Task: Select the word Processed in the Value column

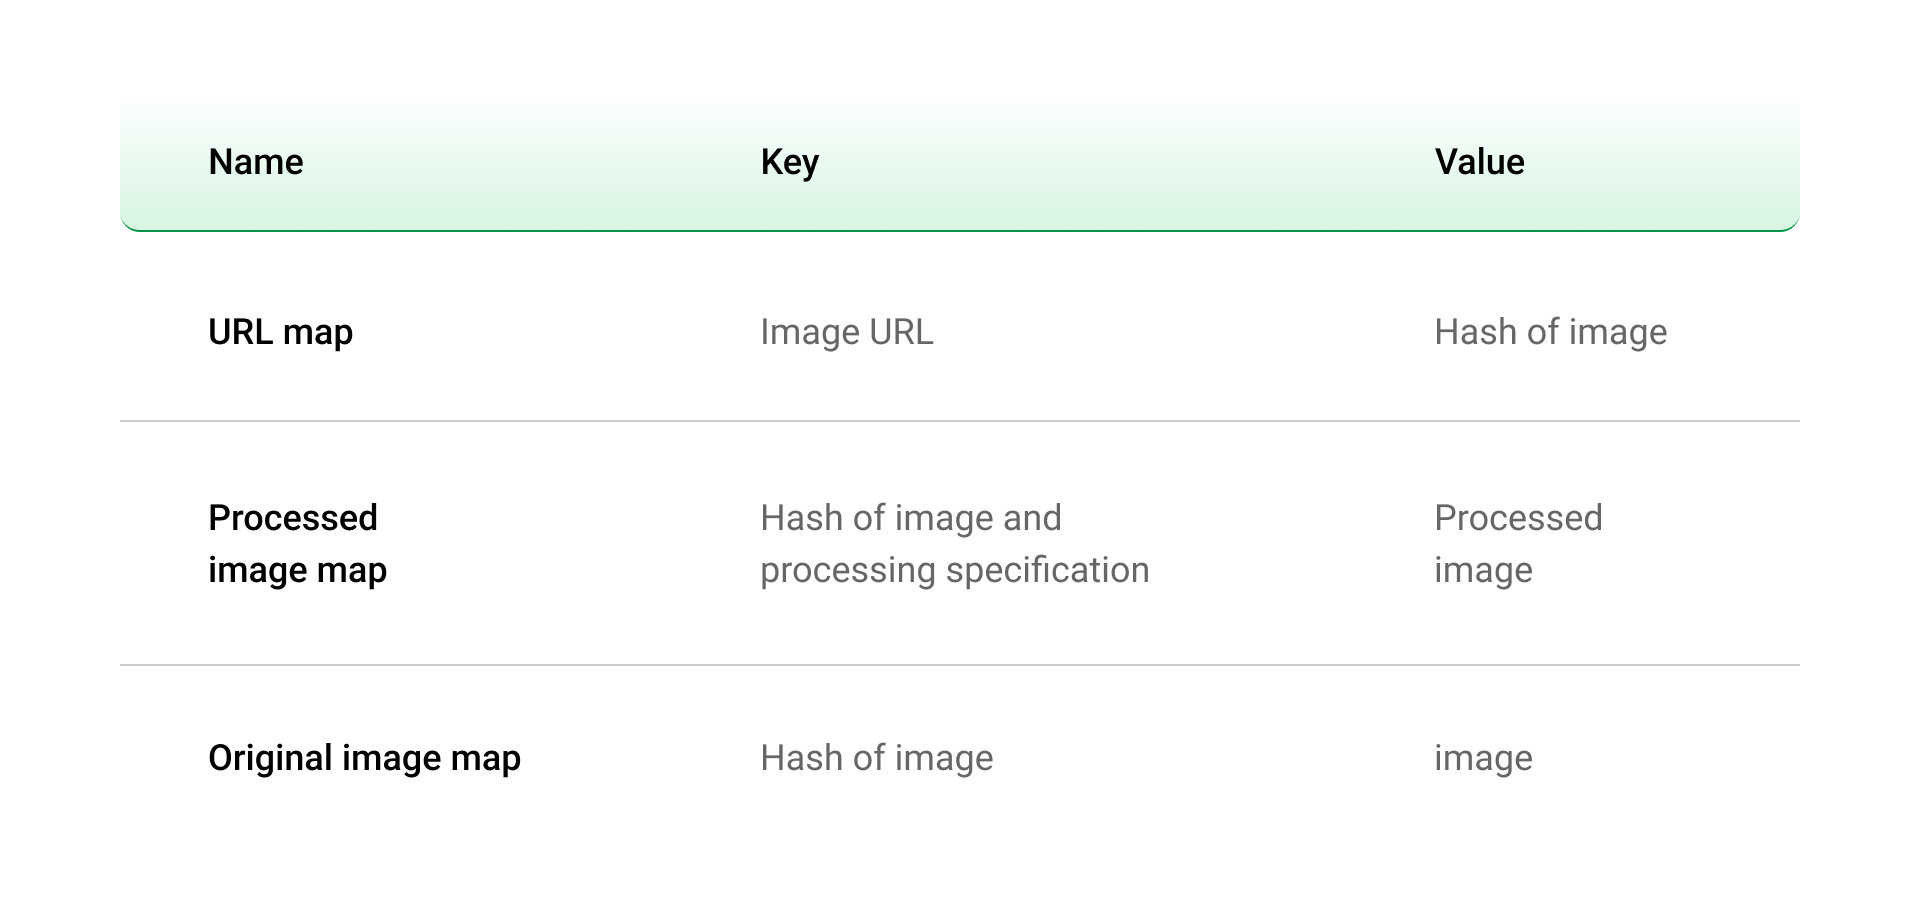Action: [1518, 518]
